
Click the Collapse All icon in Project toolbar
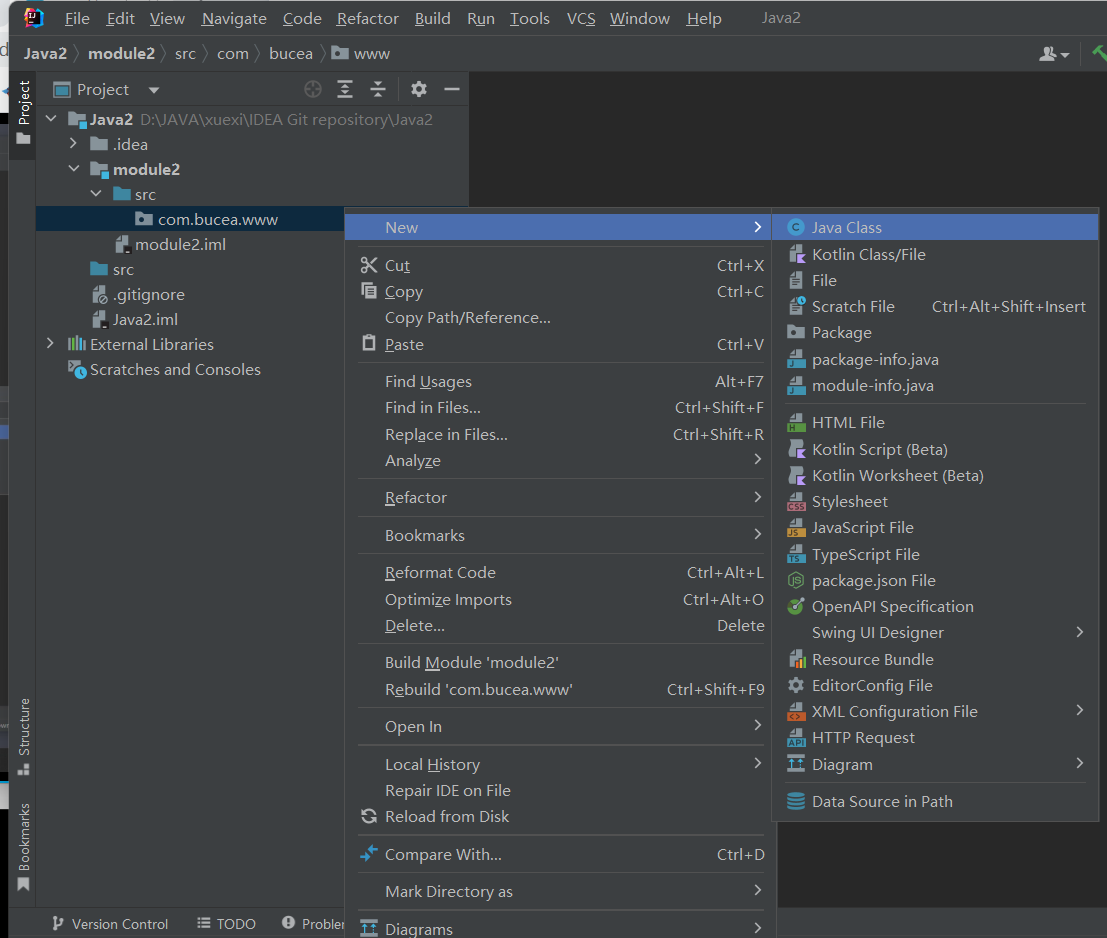377,89
